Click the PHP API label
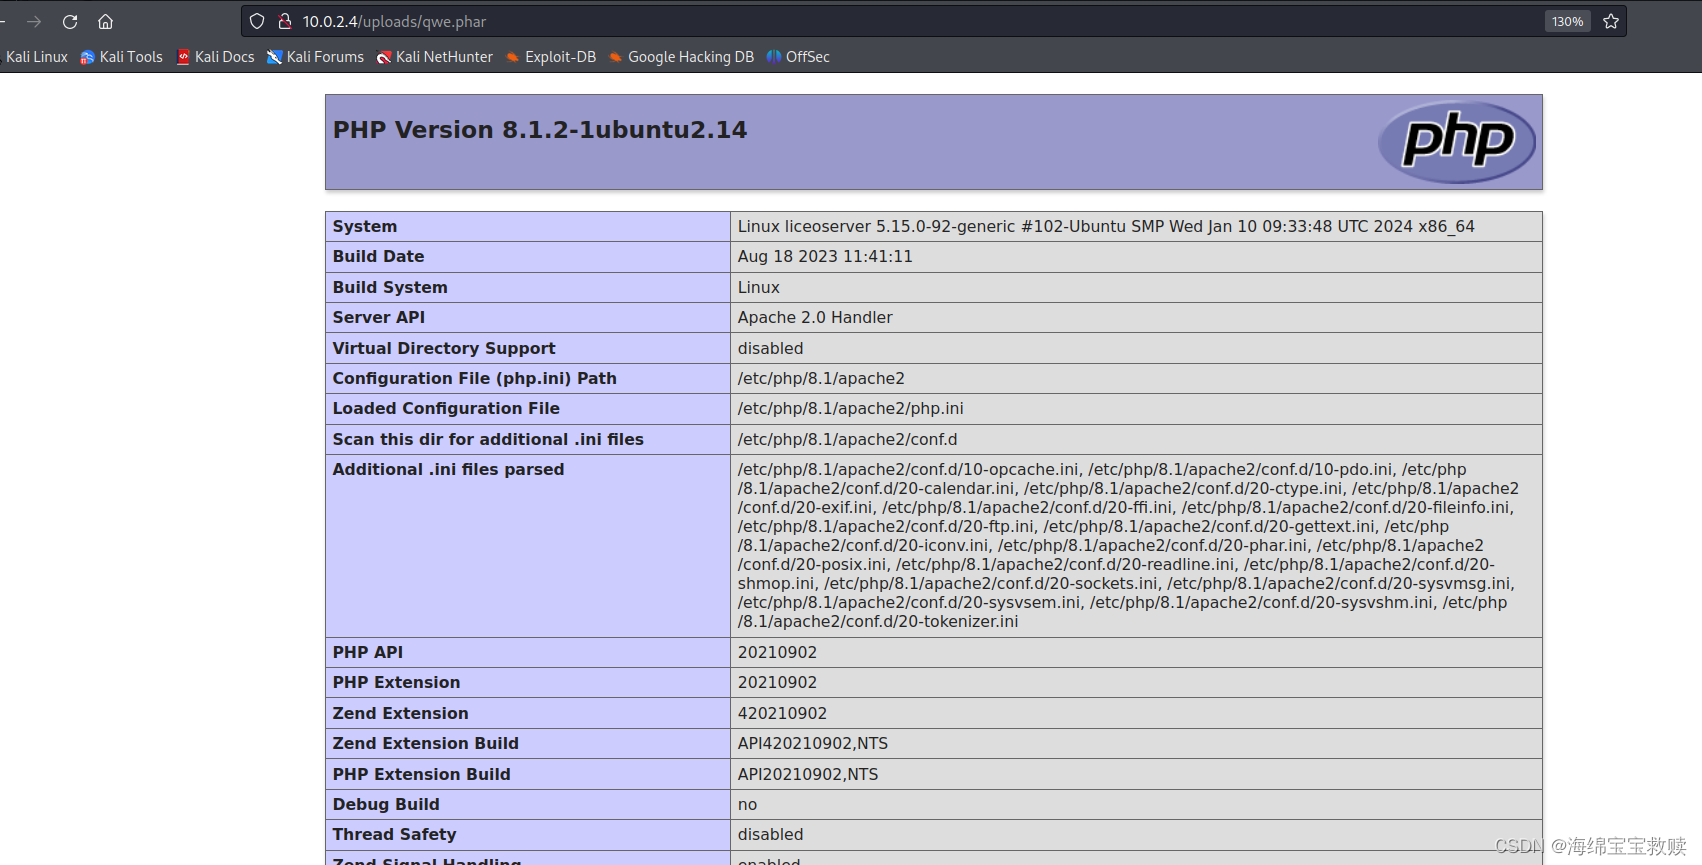The height and width of the screenshot is (865, 1702). coord(368,653)
